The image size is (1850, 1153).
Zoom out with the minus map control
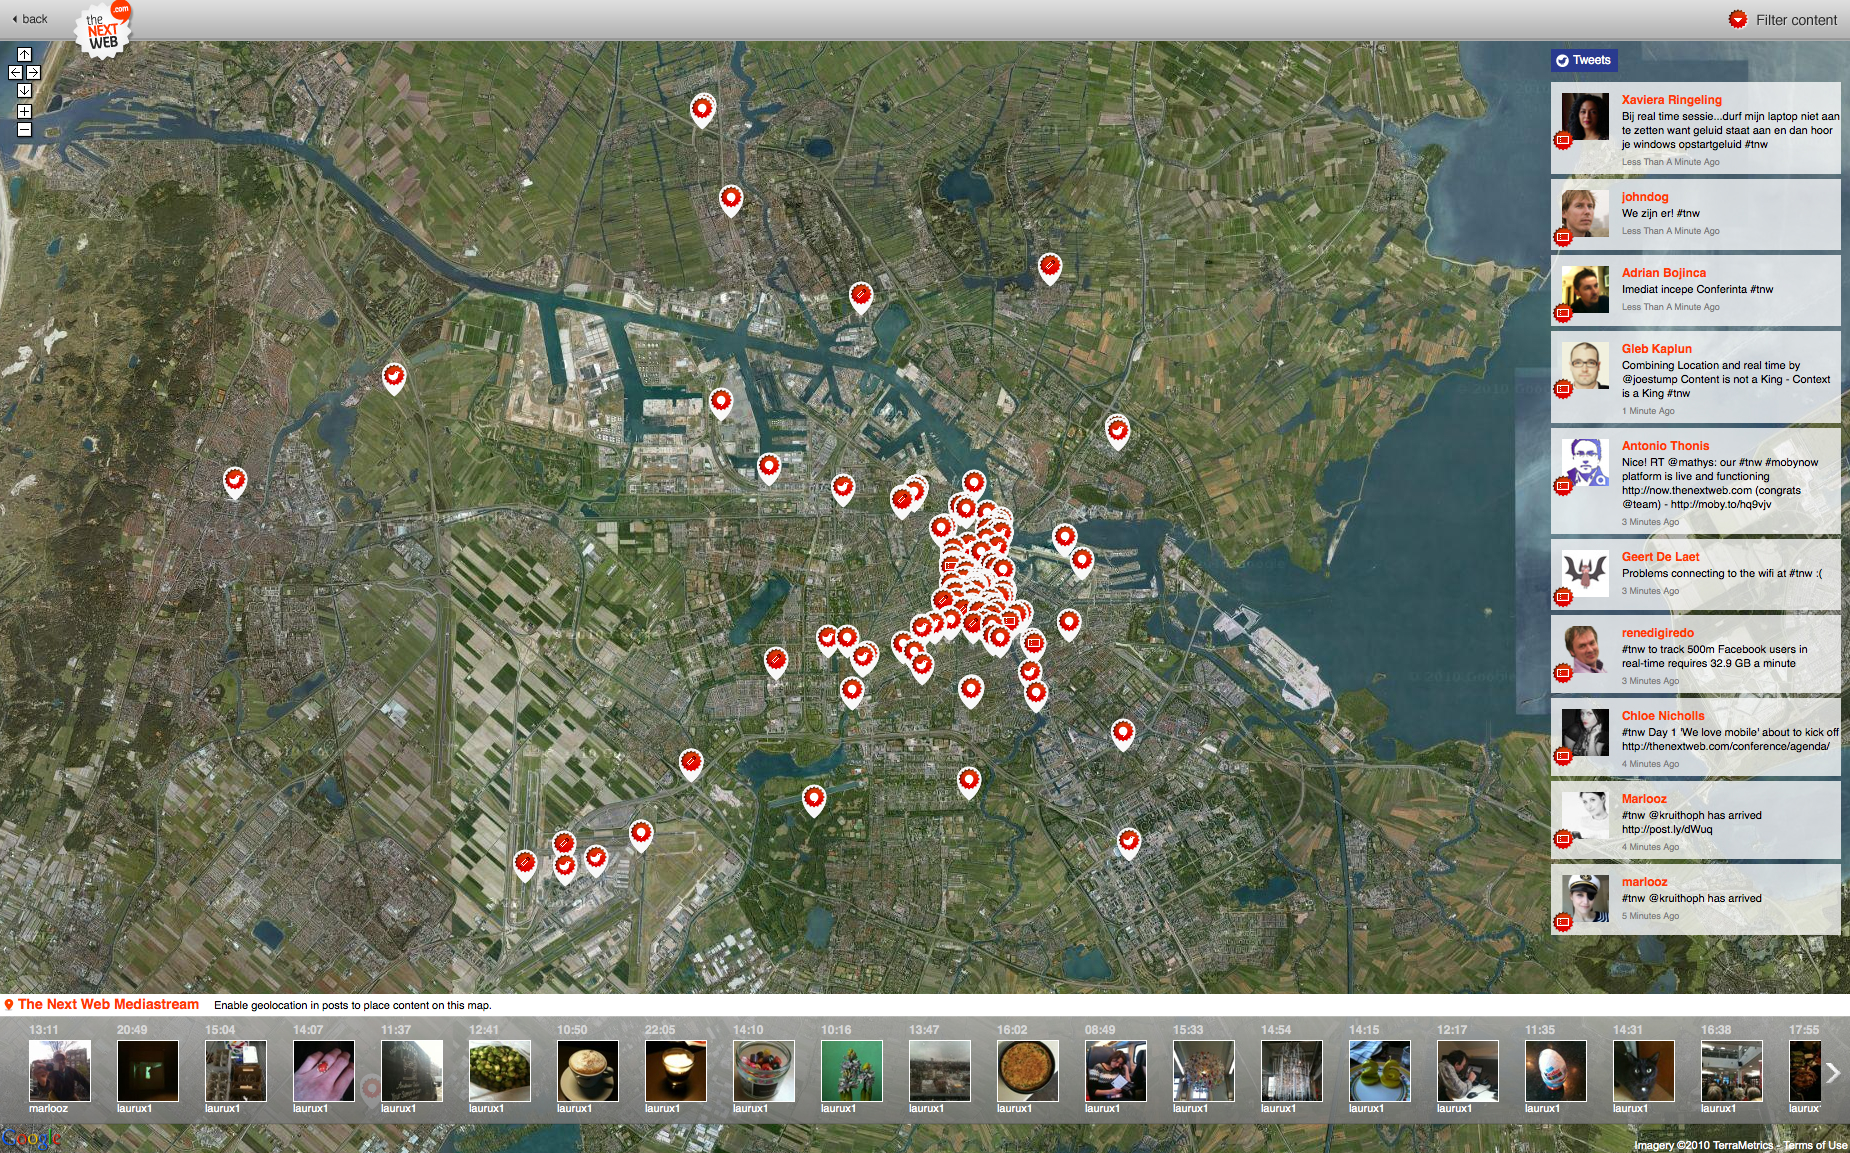point(24,130)
